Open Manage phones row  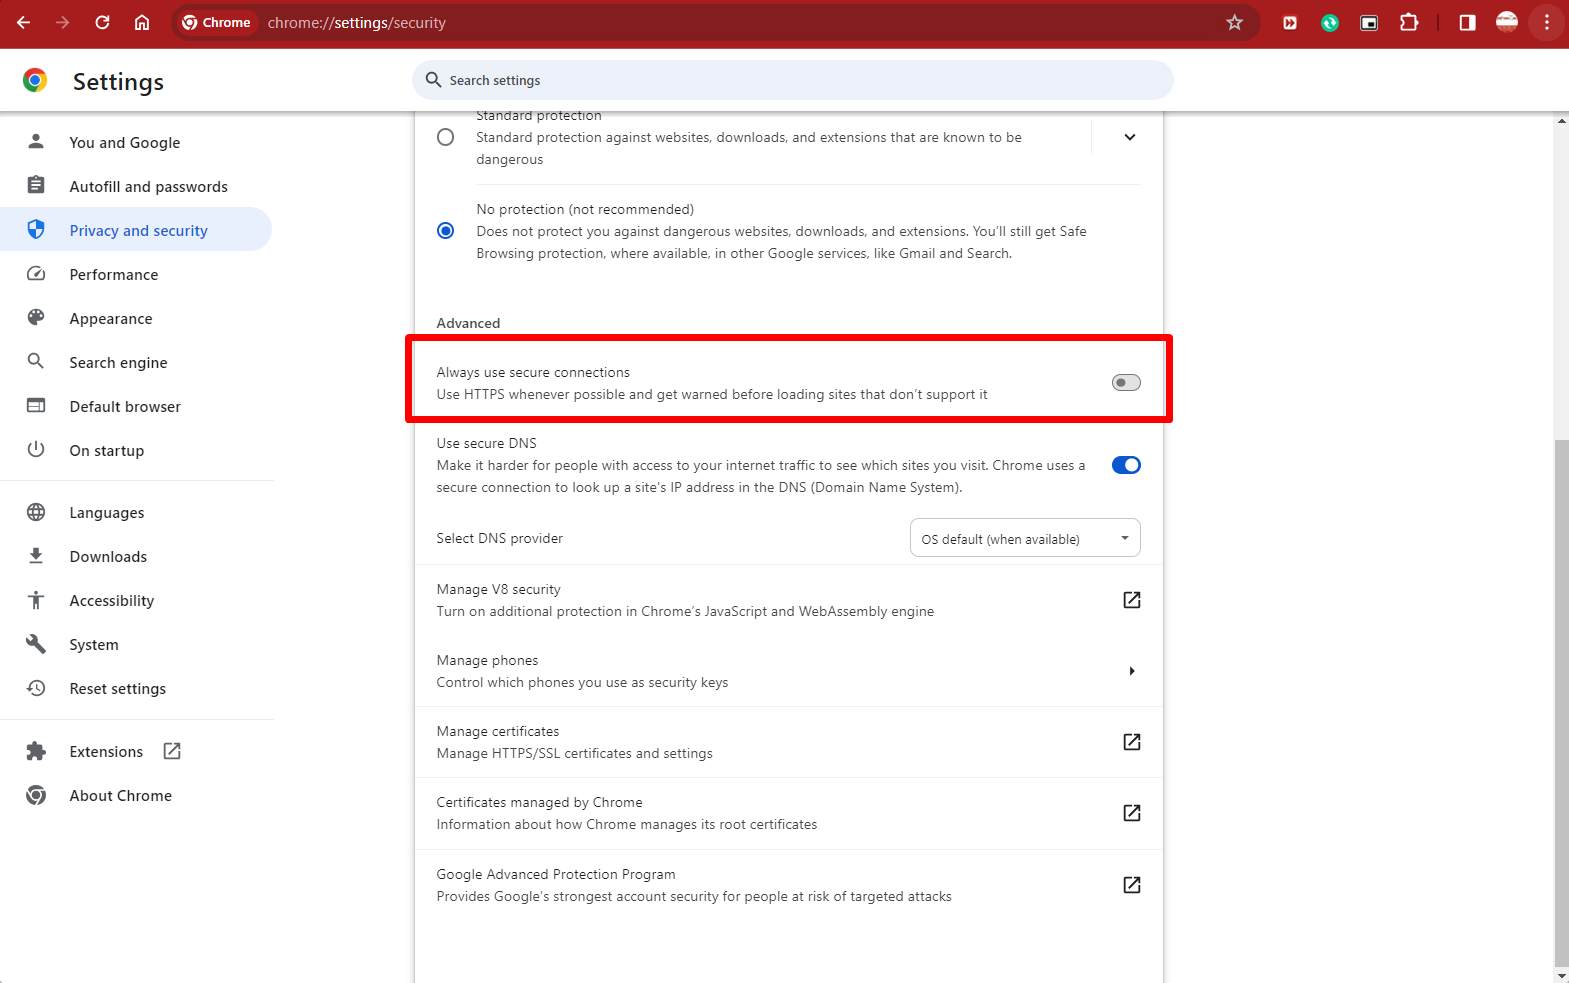tap(788, 671)
